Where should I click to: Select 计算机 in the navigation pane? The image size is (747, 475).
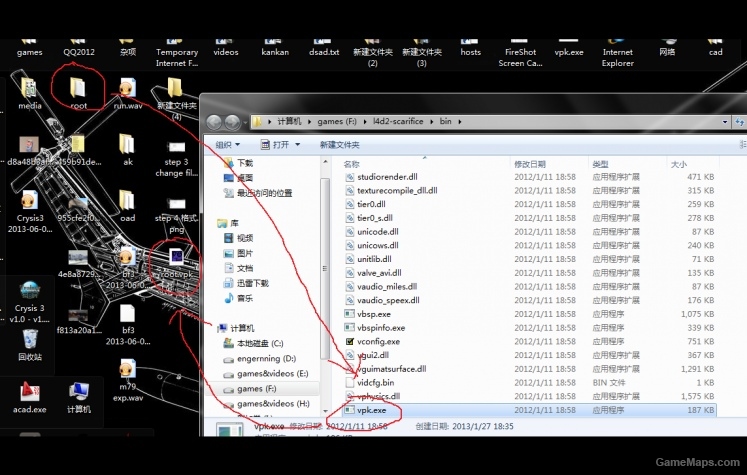(x=236, y=328)
